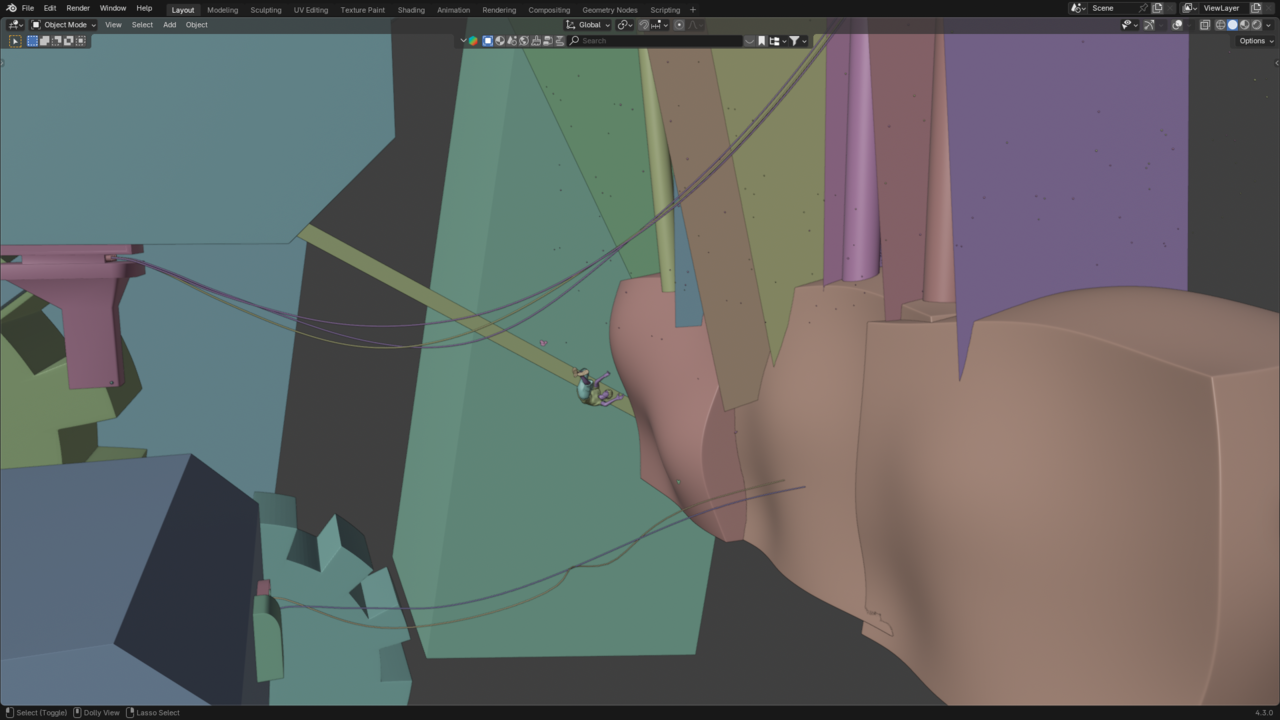This screenshot has height=720, width=1280.
Task: Open the viewport Object menu
Action: tap(197, 25)
